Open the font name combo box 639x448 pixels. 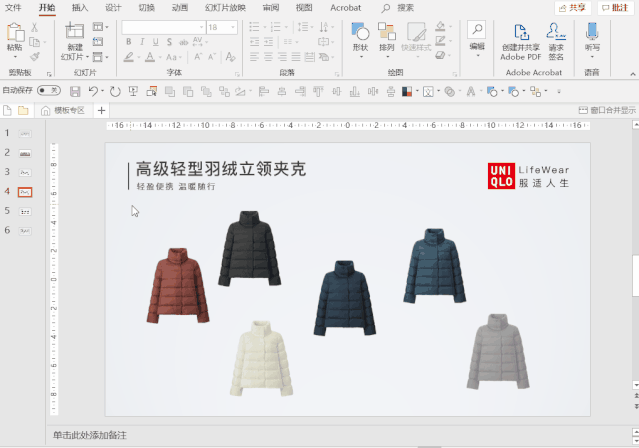[162, 27]
